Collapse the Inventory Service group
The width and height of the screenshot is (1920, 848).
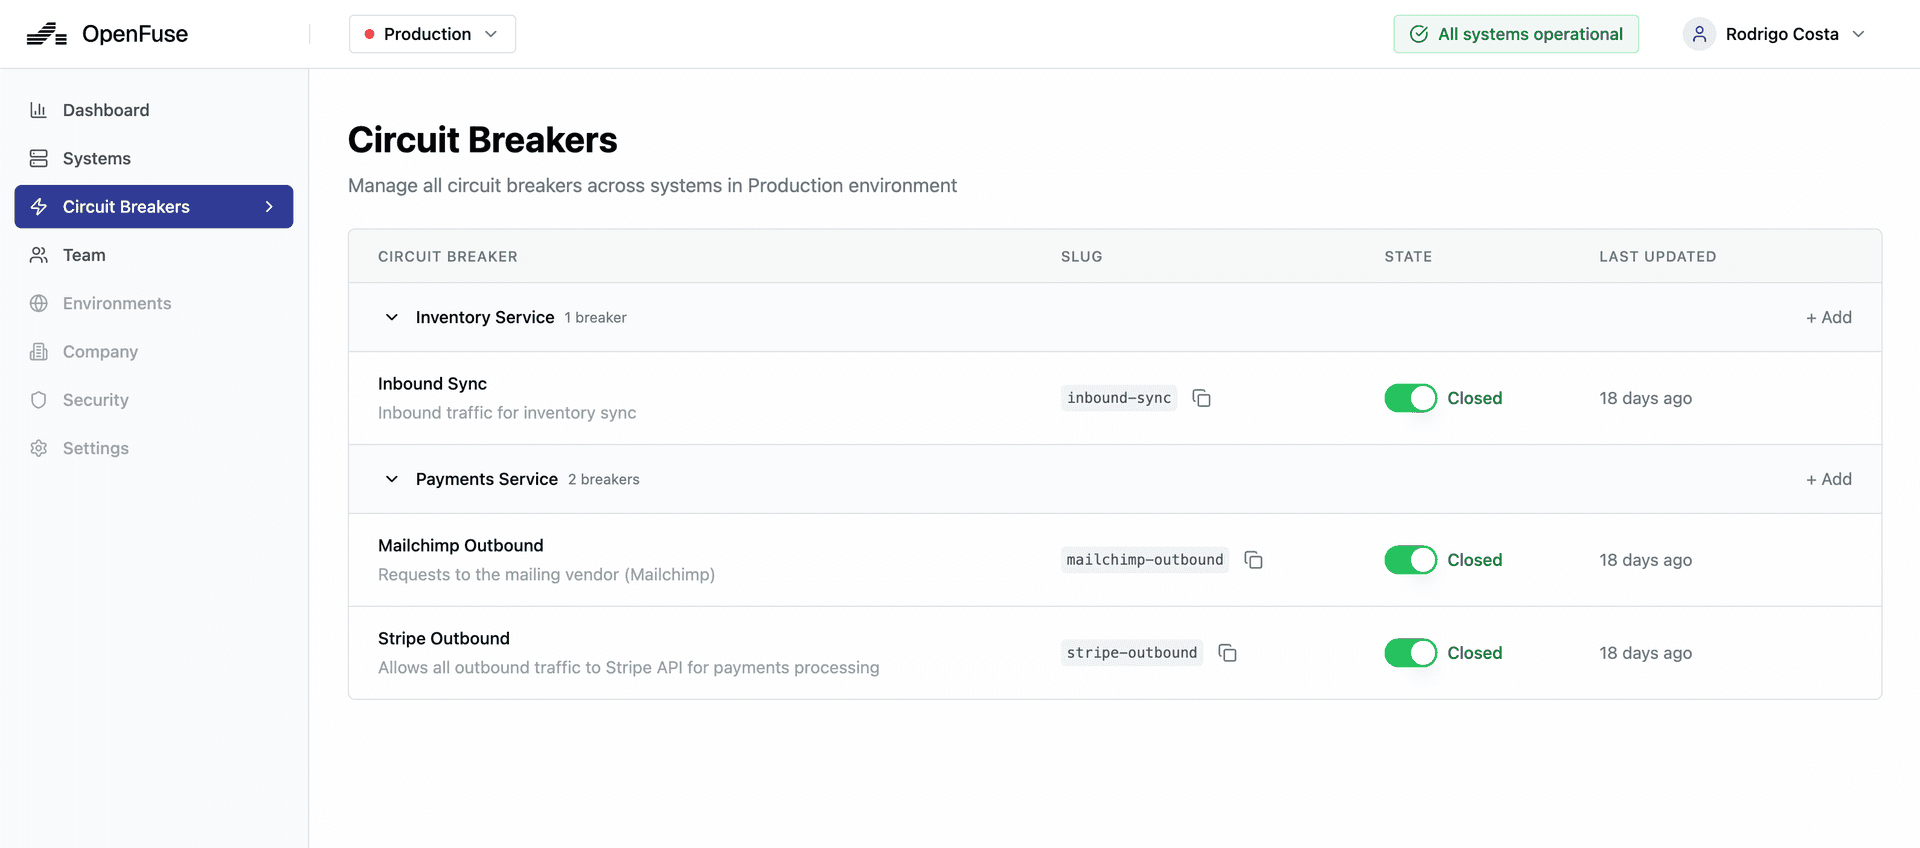pyautogui.click(x=392, y=317)
